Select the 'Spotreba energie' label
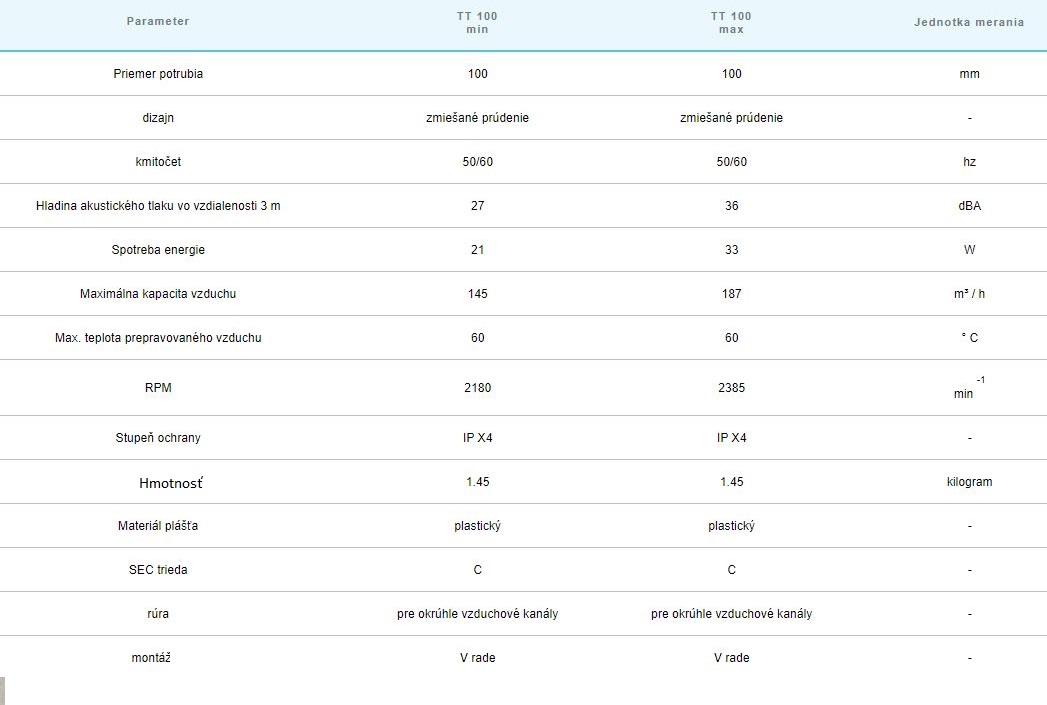Screen dimensions: 1047x705 158,250
